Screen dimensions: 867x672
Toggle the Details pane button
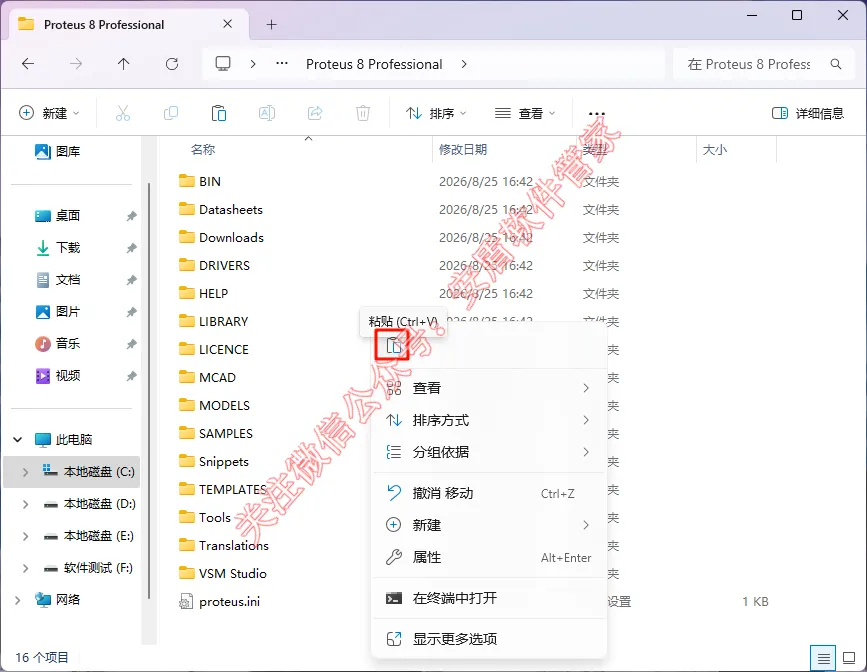[x=808, y=113]
